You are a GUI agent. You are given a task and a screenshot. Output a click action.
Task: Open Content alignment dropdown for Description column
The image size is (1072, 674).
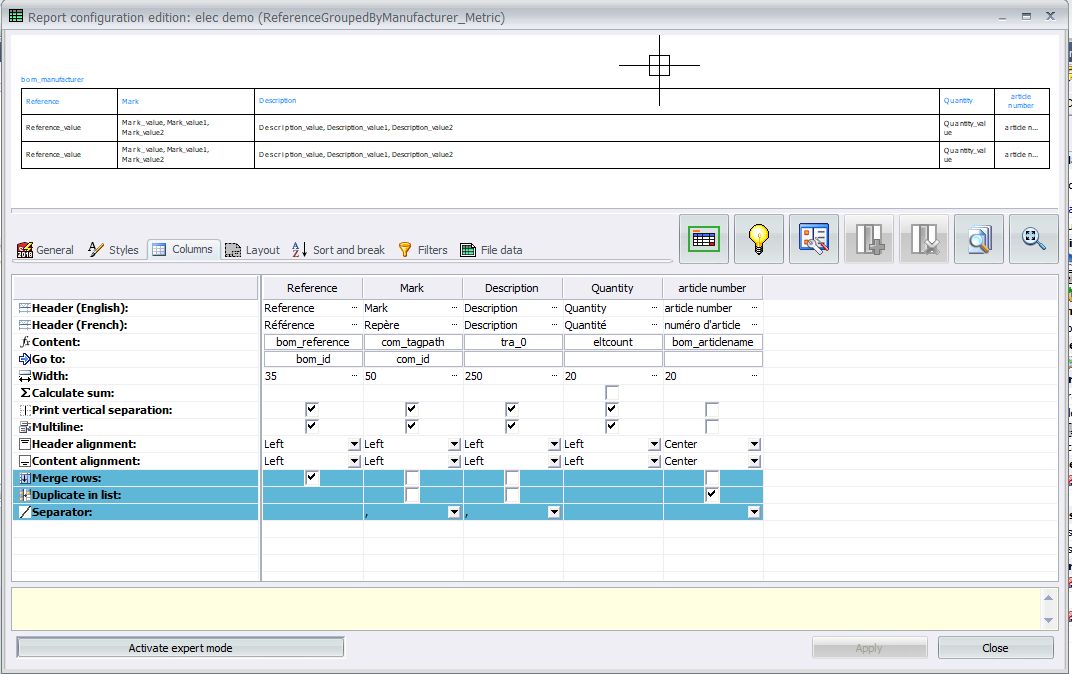pyautogui.click(x=554, y=461)
